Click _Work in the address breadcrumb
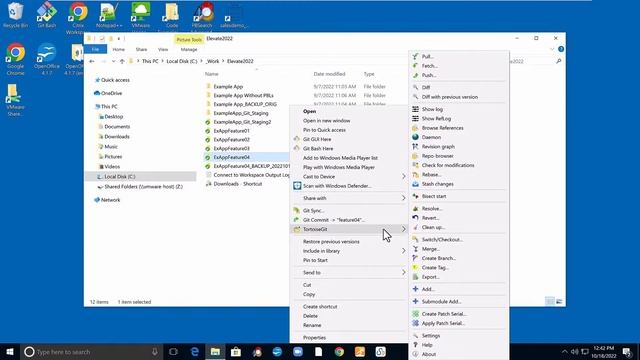Screen dimensions: 640x360 point(212,61)
